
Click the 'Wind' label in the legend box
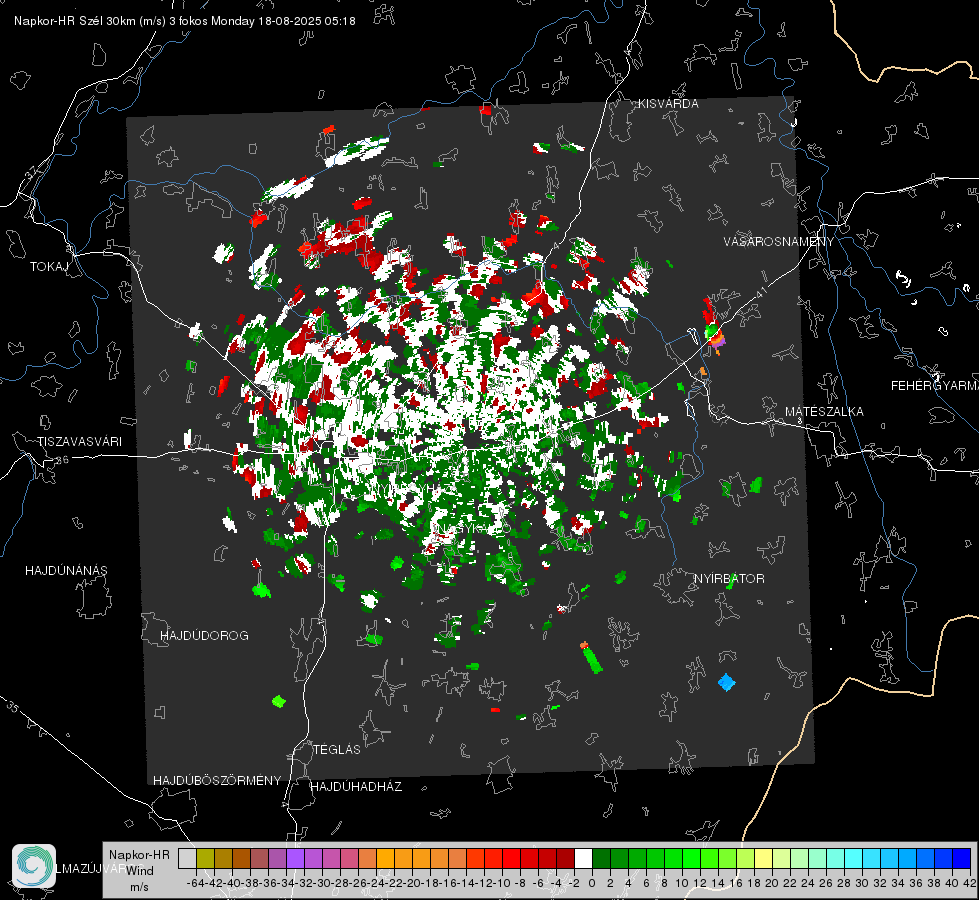[140, 871]
